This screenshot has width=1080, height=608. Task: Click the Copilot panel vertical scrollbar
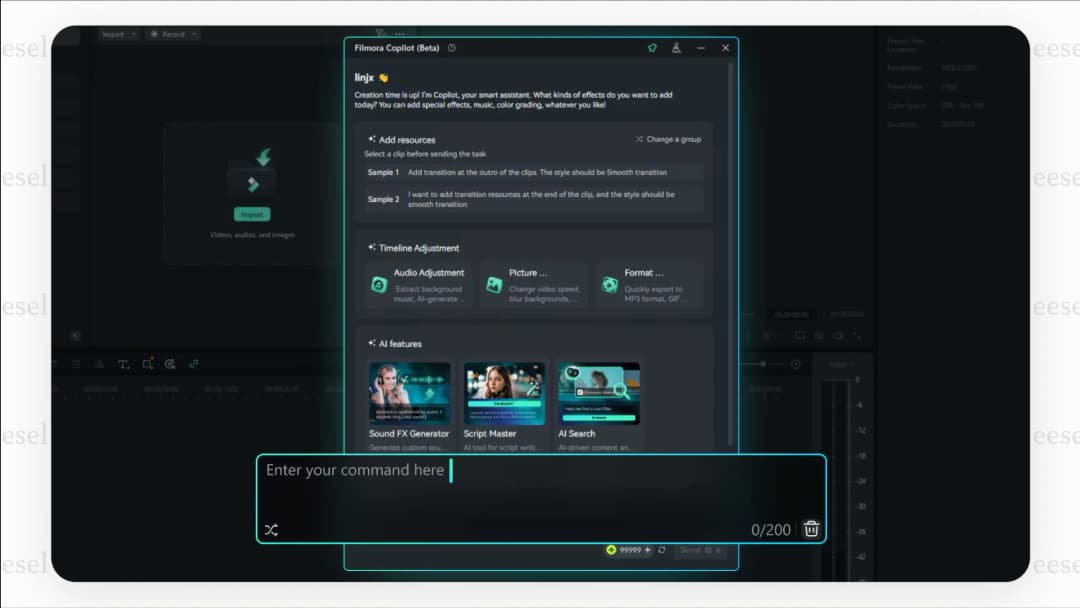(x=731, y=255)
